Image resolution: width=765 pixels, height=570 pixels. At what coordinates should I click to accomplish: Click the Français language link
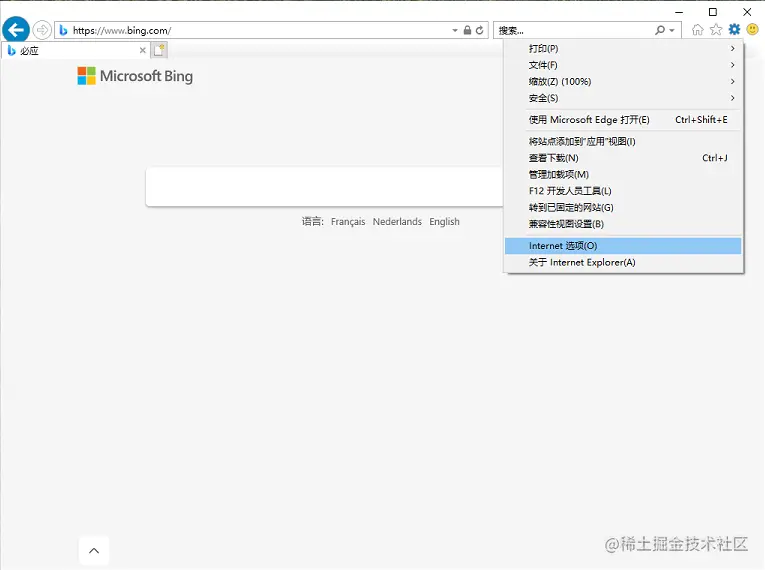coord(348,222)
